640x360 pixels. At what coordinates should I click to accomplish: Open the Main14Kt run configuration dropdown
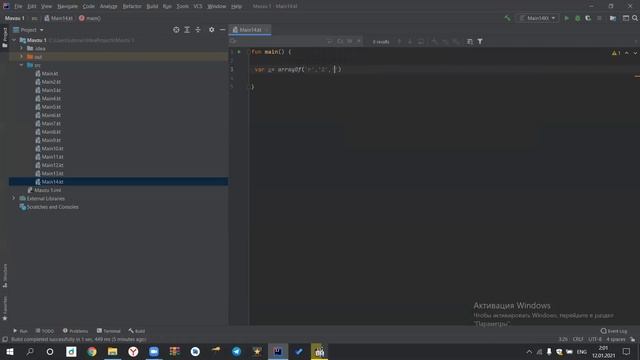coord(538,18)
